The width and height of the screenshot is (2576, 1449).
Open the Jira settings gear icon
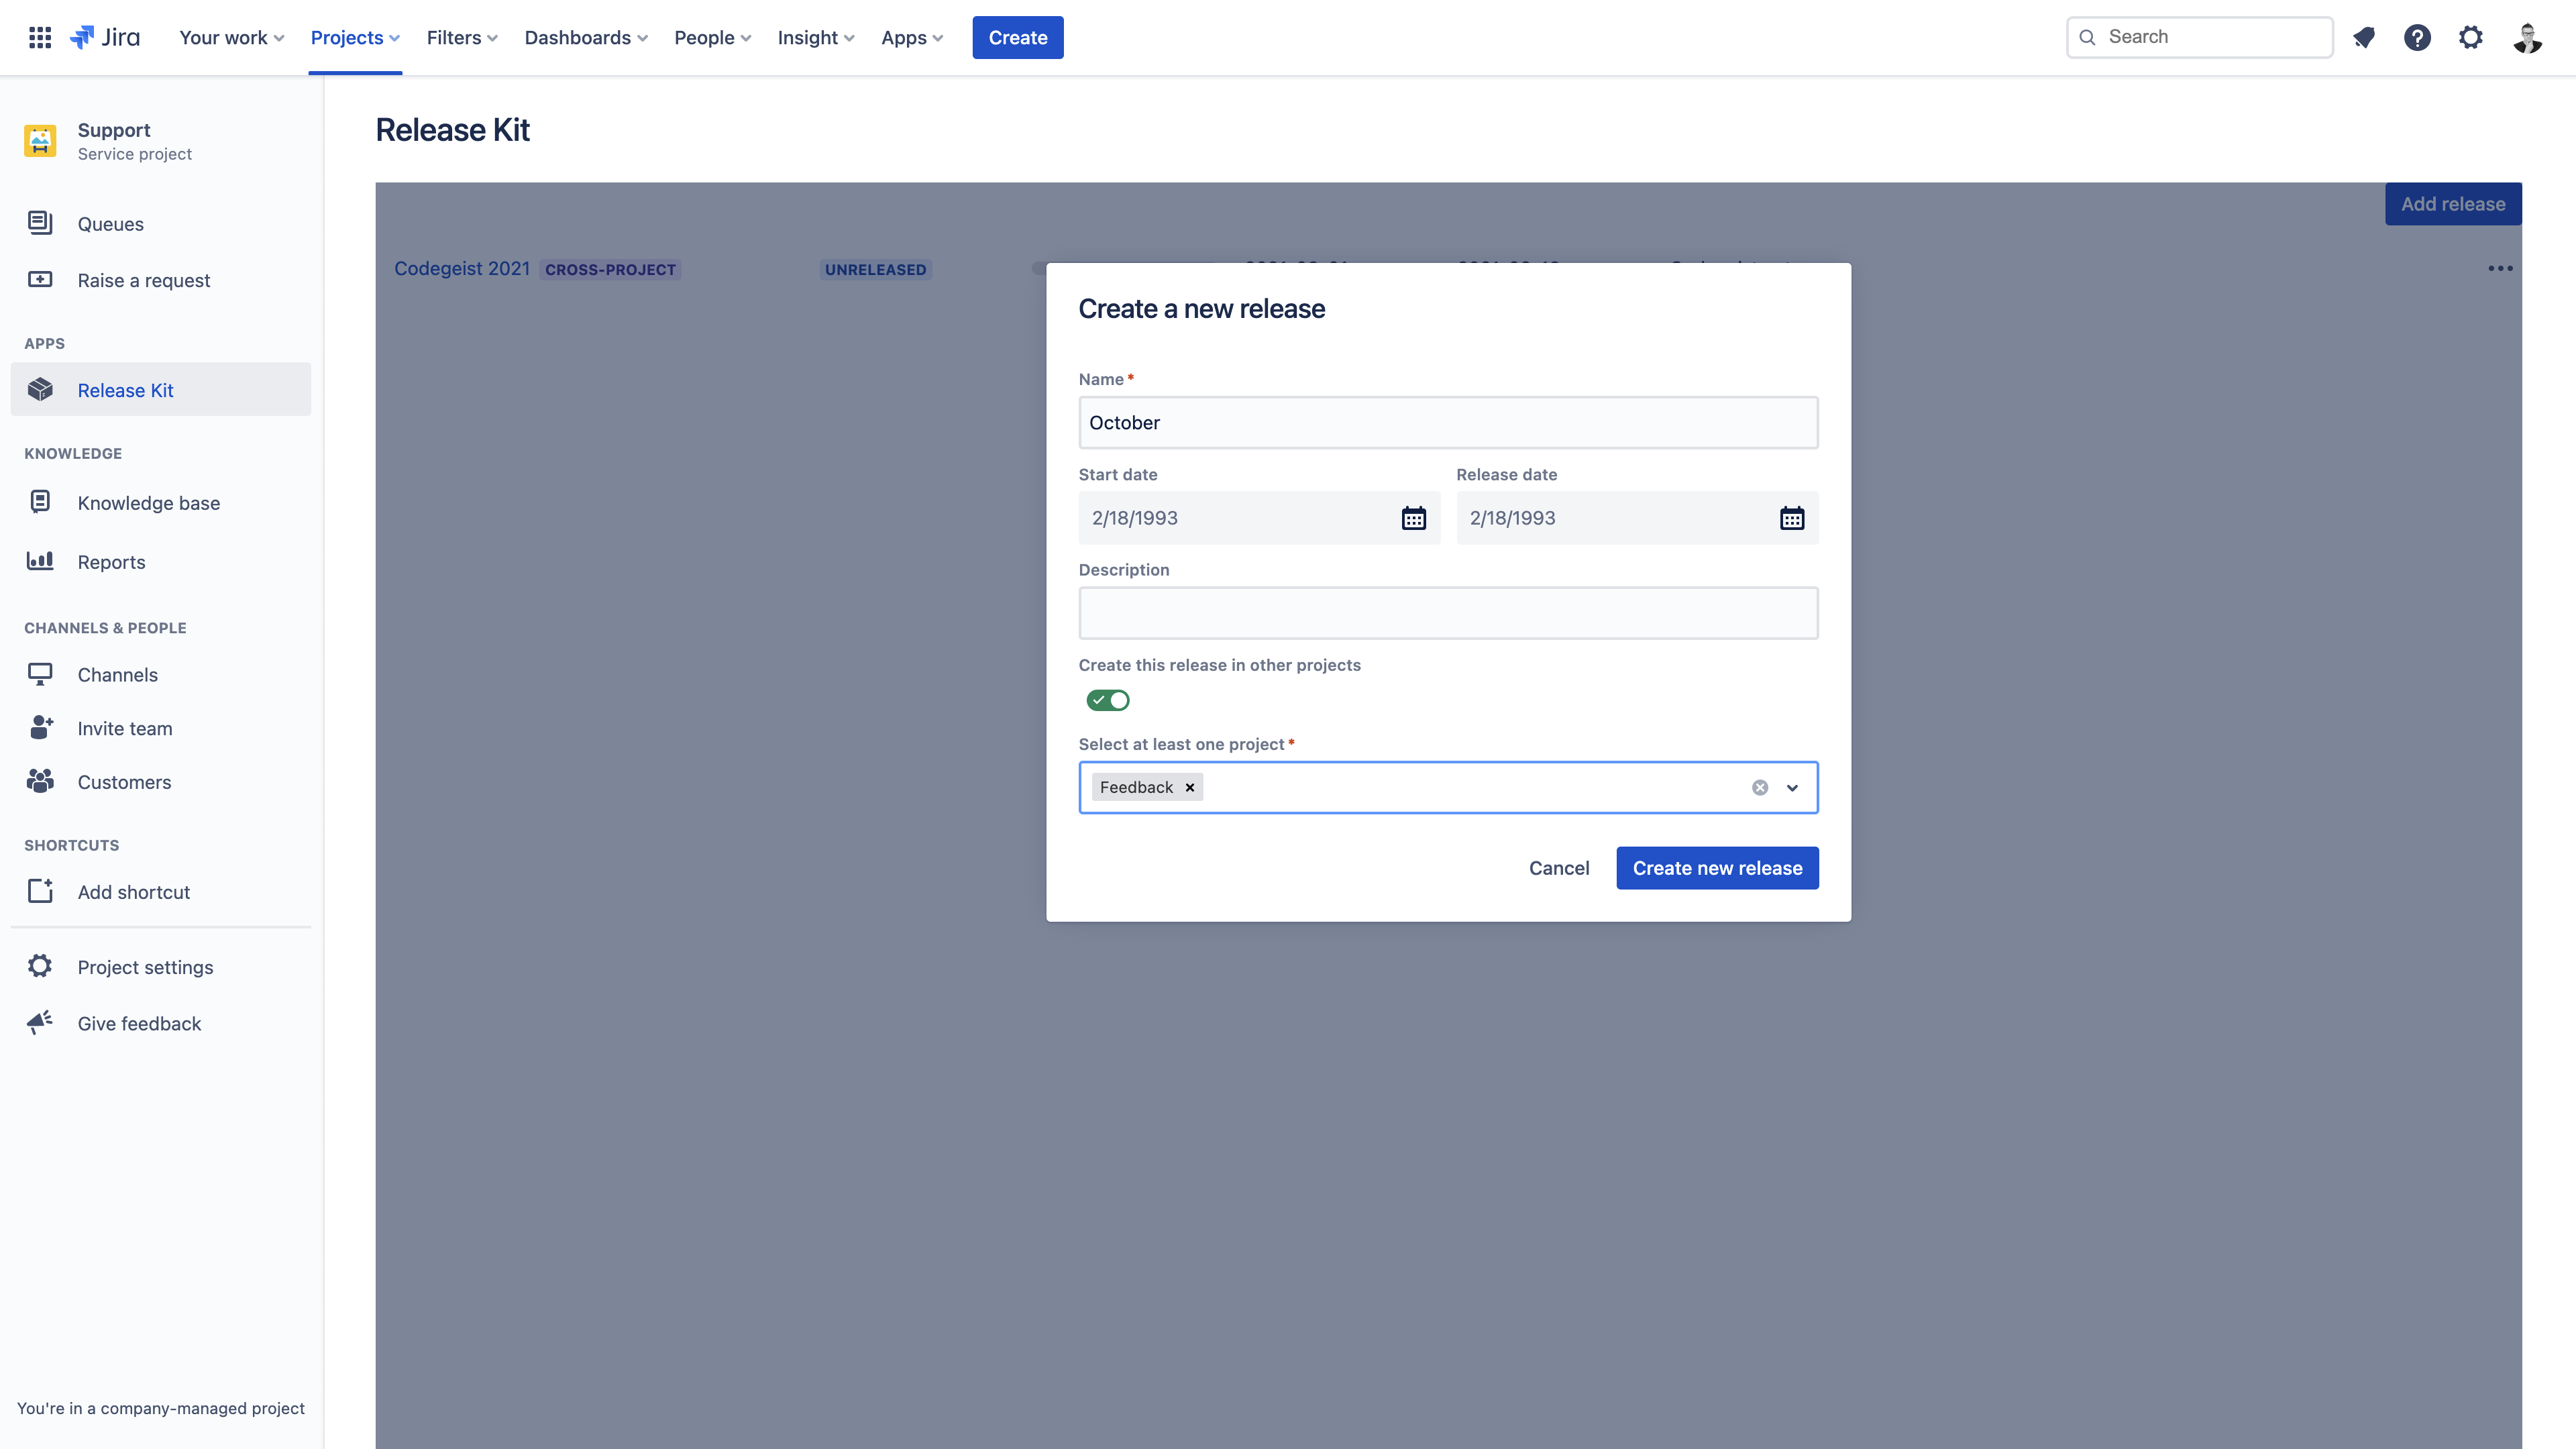coord(2471,37)
